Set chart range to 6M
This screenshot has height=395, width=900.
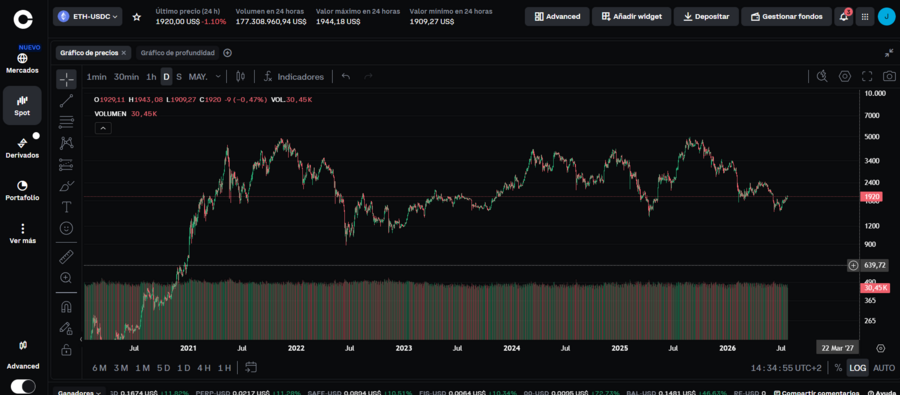pos(99,368)
